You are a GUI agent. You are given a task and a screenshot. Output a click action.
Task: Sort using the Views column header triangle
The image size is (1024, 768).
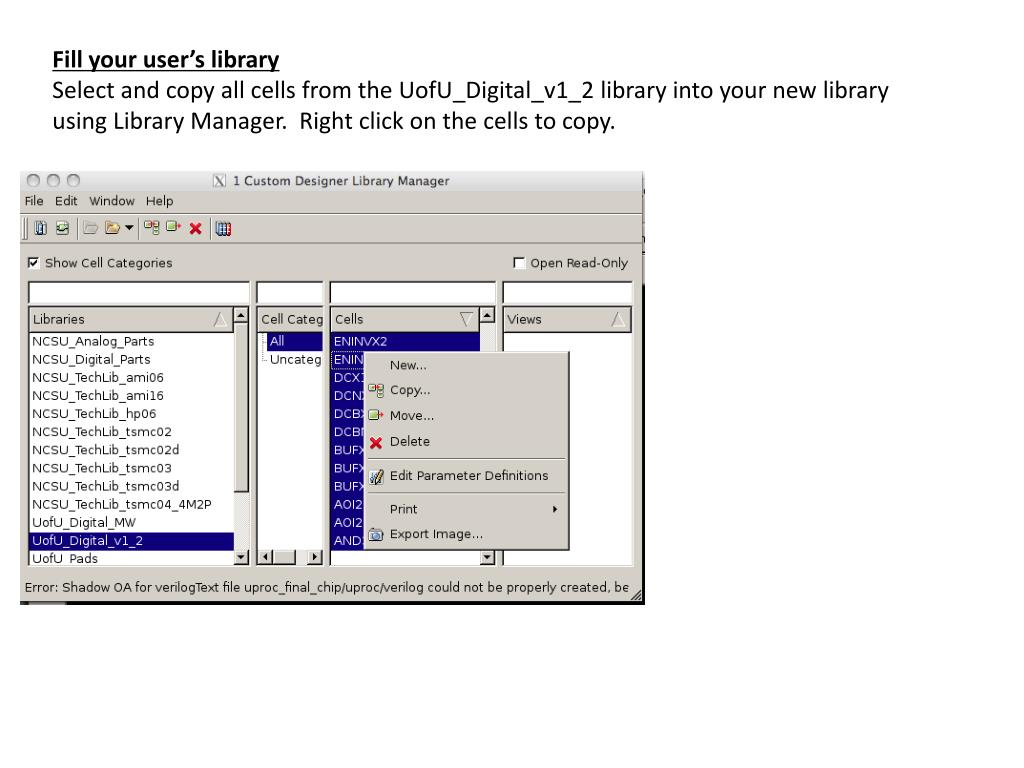click(x=618, y=319)
